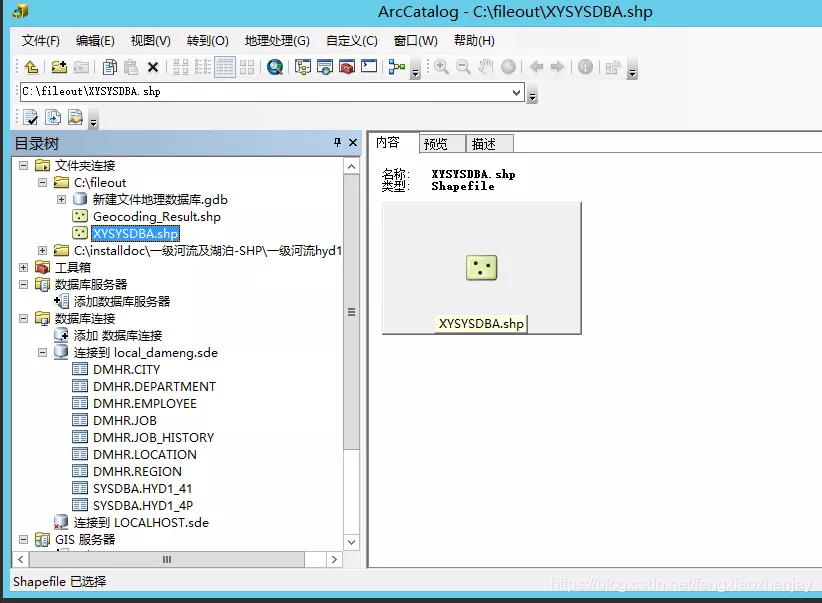Click the Validate Metadata icon
The height and width of the screenshot is (603, 822).
point(31,117)
